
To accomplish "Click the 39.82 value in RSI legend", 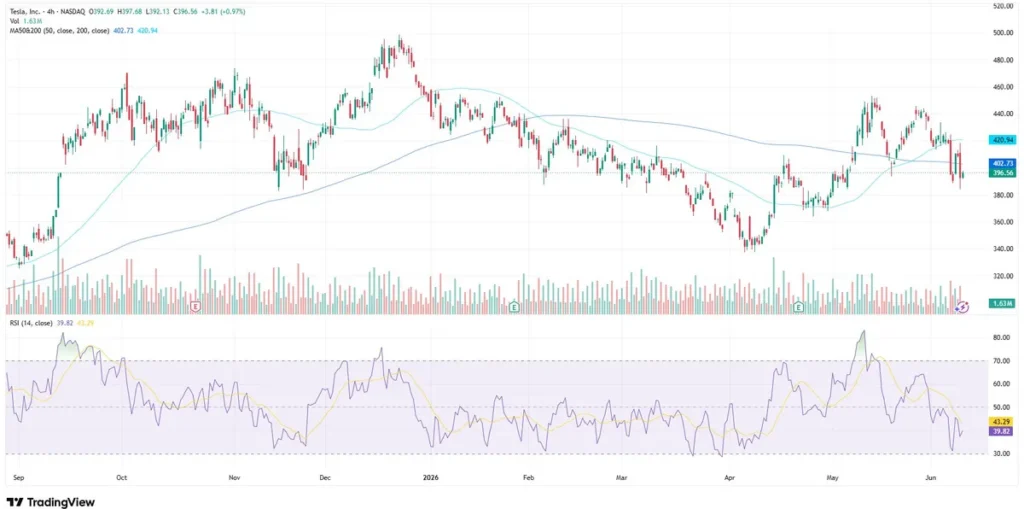I will (65, 323).
